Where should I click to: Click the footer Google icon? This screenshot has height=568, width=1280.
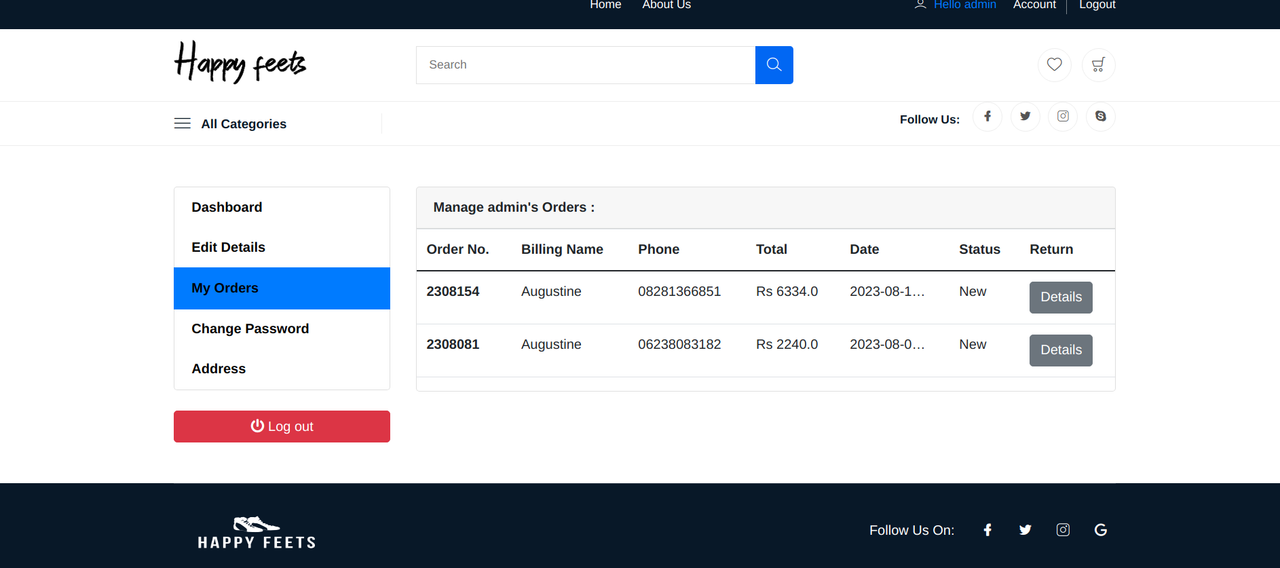(x=1101, y=530)
